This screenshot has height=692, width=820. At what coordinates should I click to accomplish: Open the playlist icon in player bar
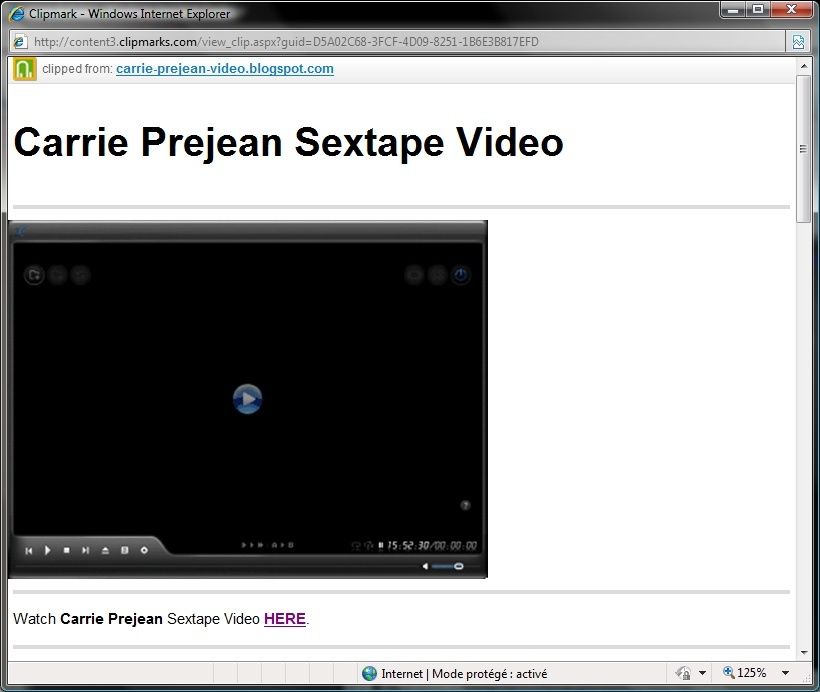point(124,550)
